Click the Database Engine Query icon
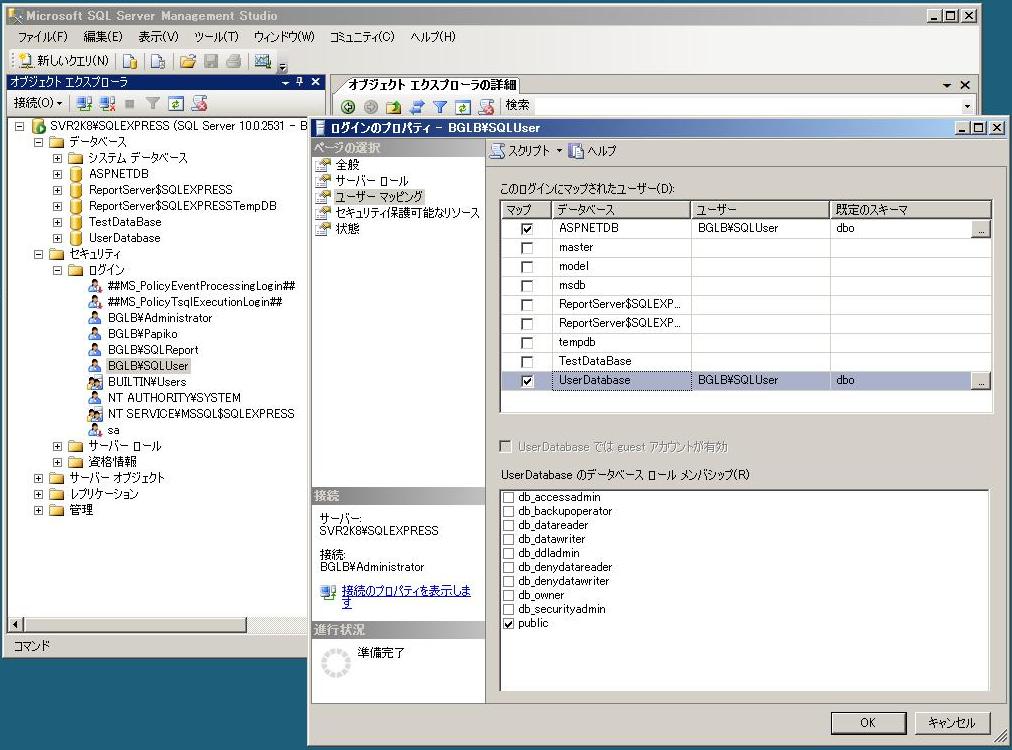The image size is (1012, 750). coord(130,61)
